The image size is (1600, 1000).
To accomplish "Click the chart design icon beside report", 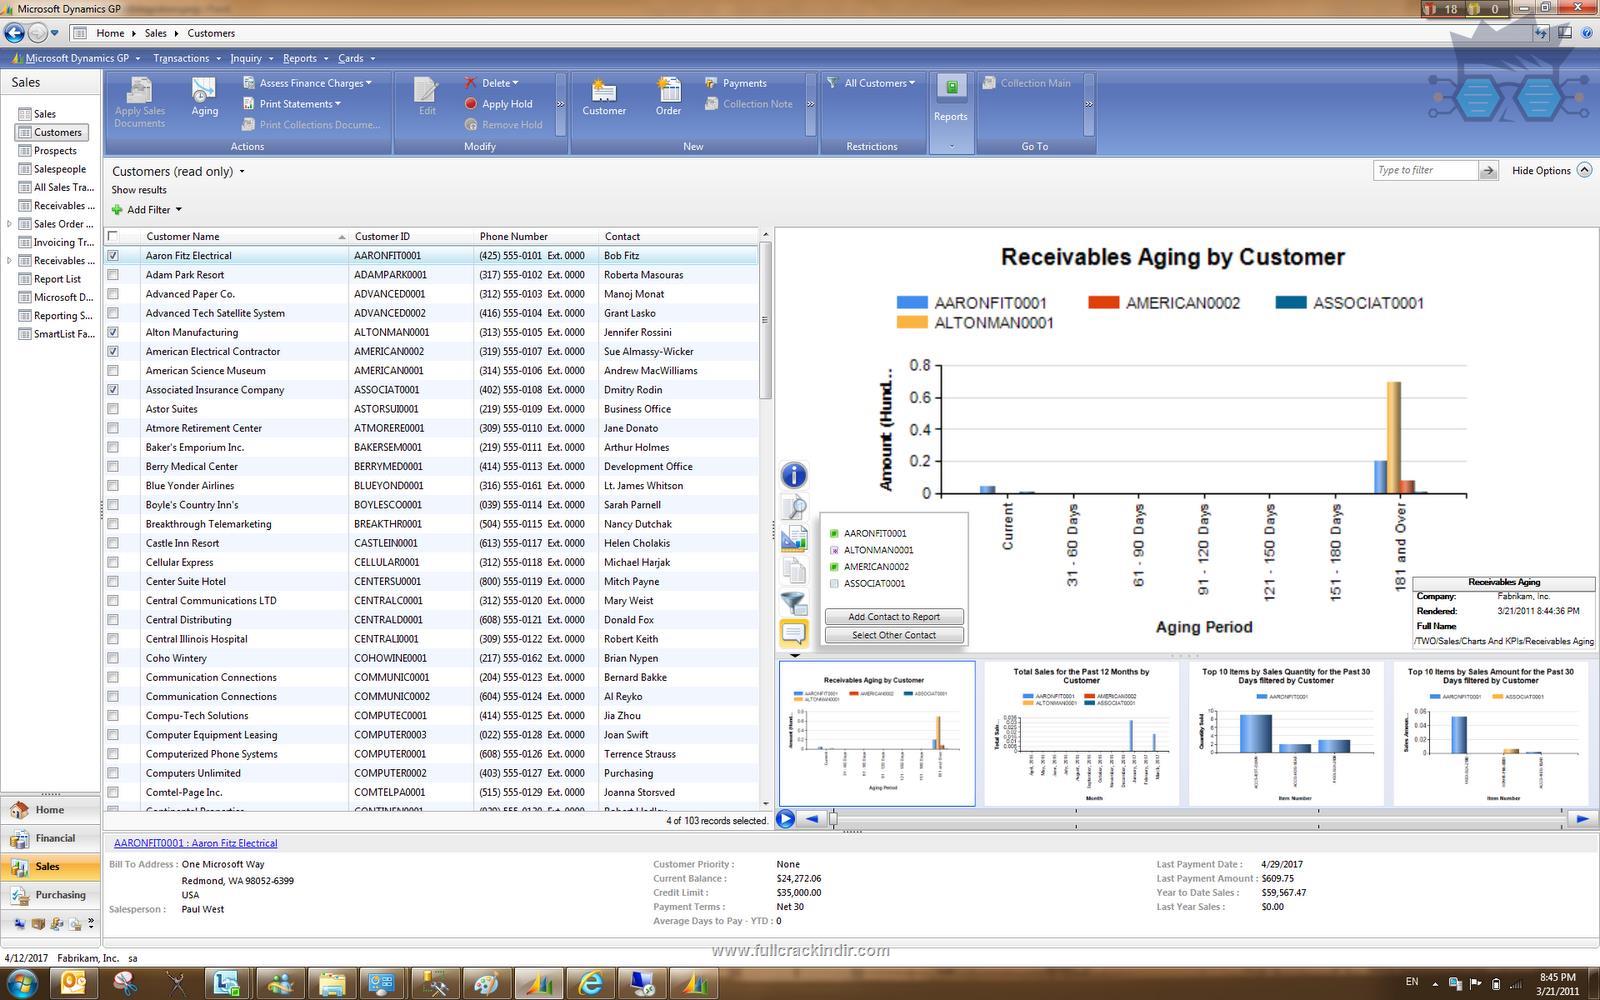I will click(793, 539).
